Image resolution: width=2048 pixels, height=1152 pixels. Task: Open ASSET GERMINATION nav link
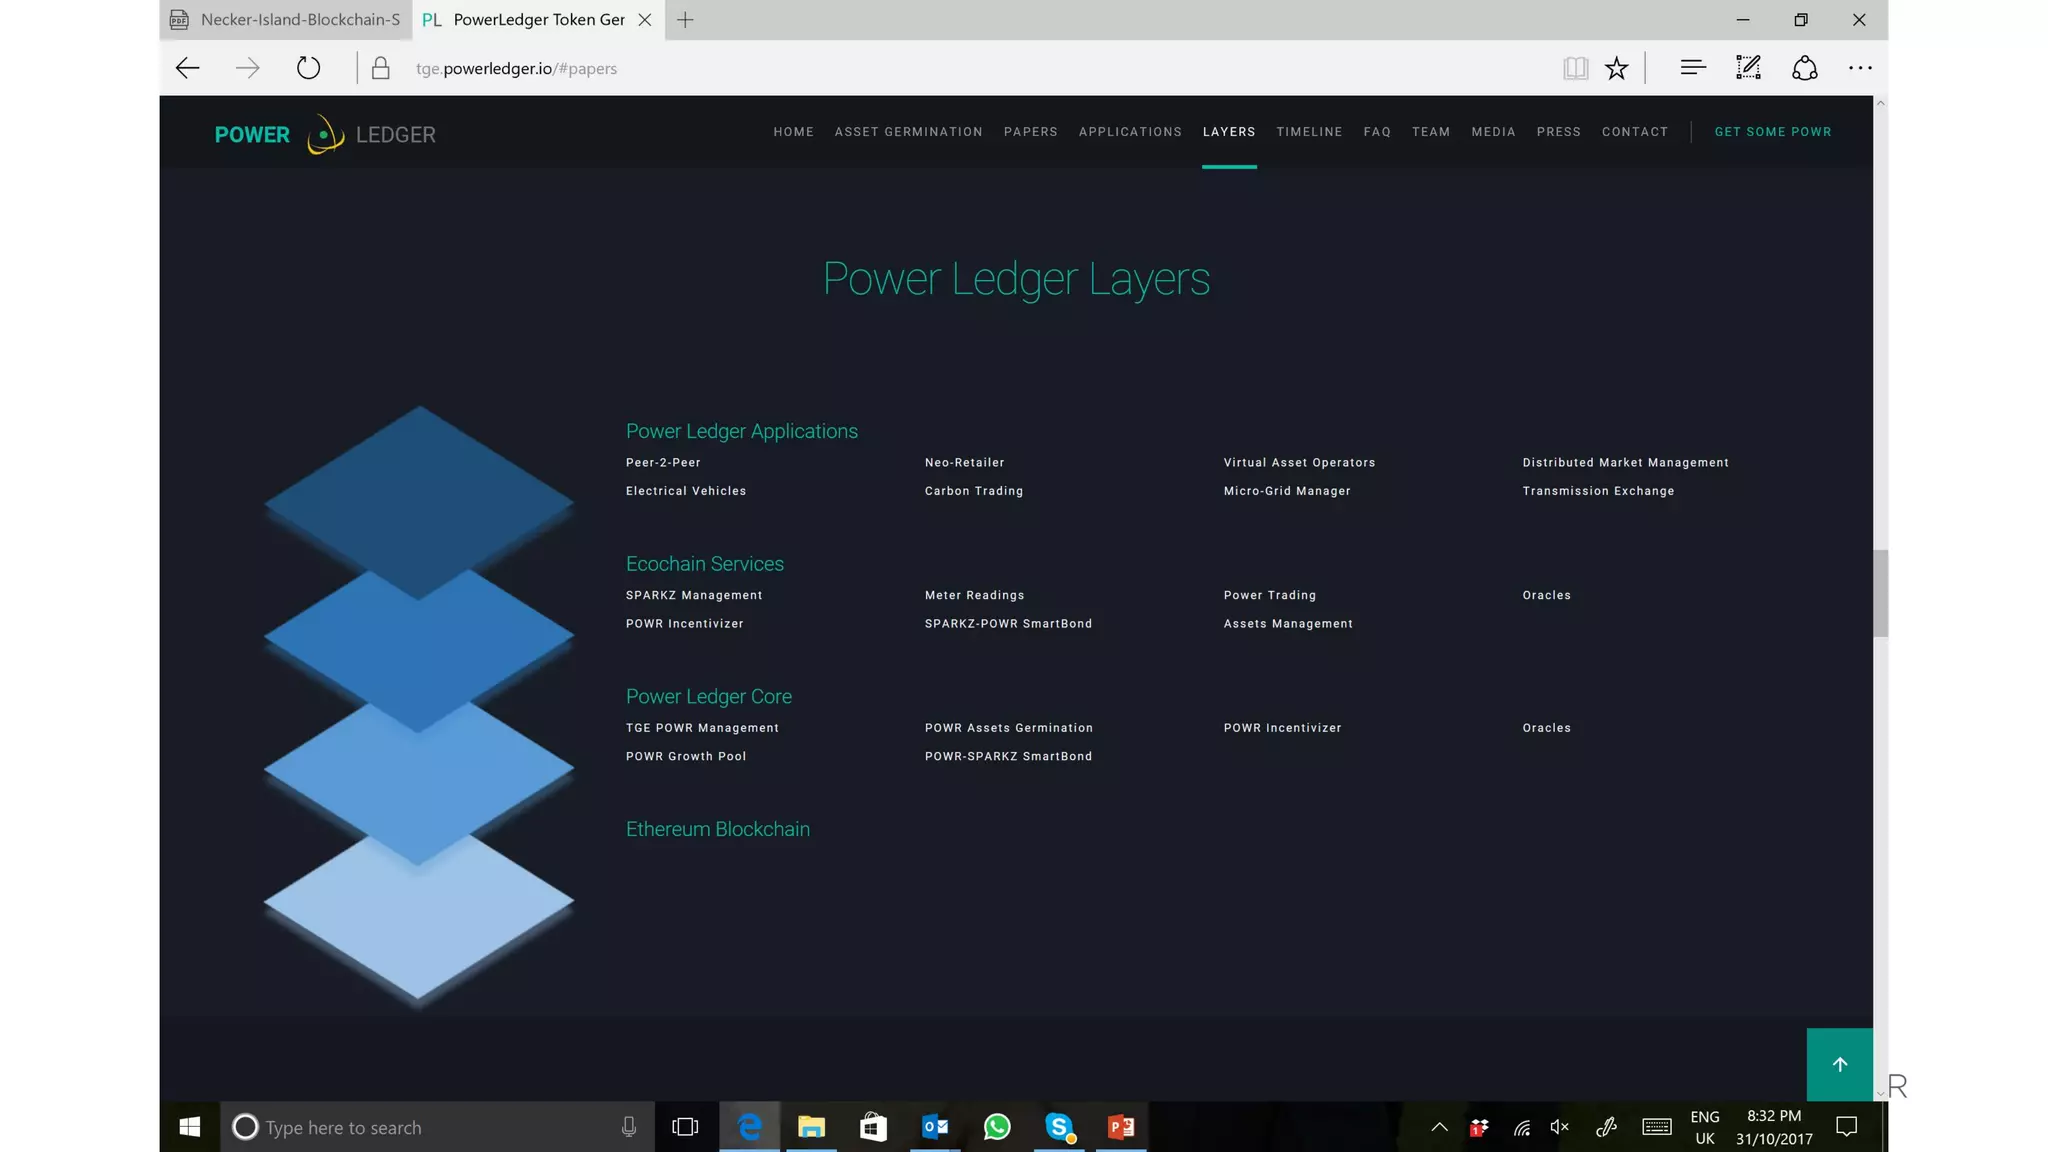click(908, 132)
